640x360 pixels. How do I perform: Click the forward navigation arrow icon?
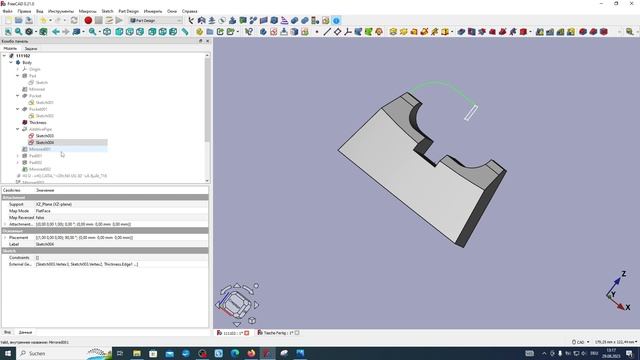[66, 32]
